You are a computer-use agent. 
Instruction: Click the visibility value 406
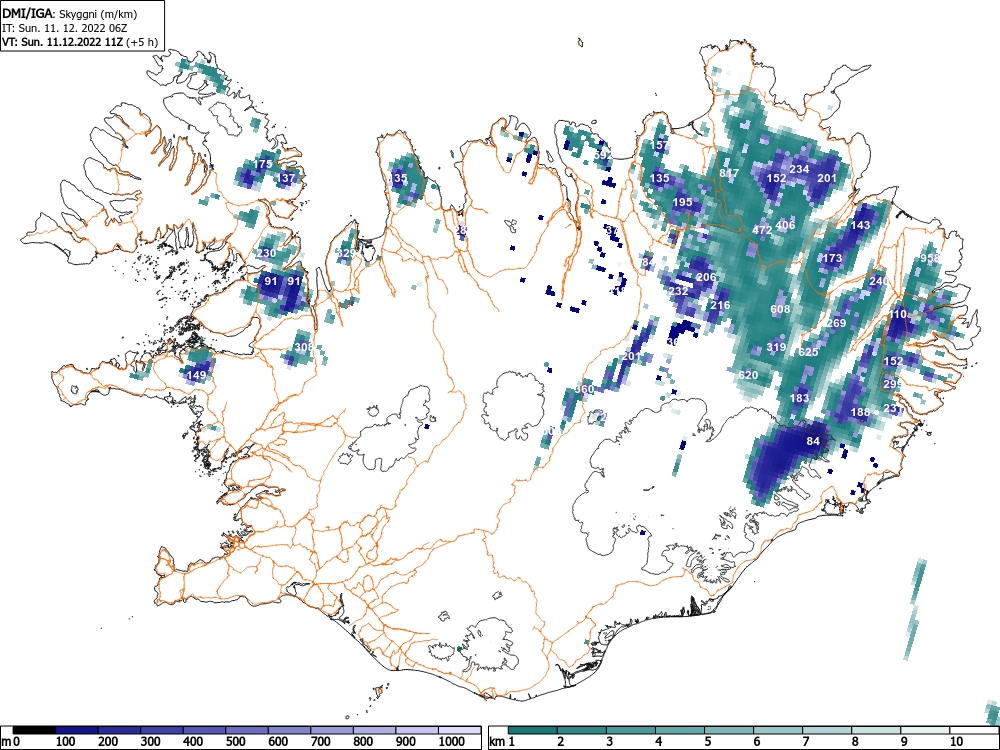click(786, 224)
